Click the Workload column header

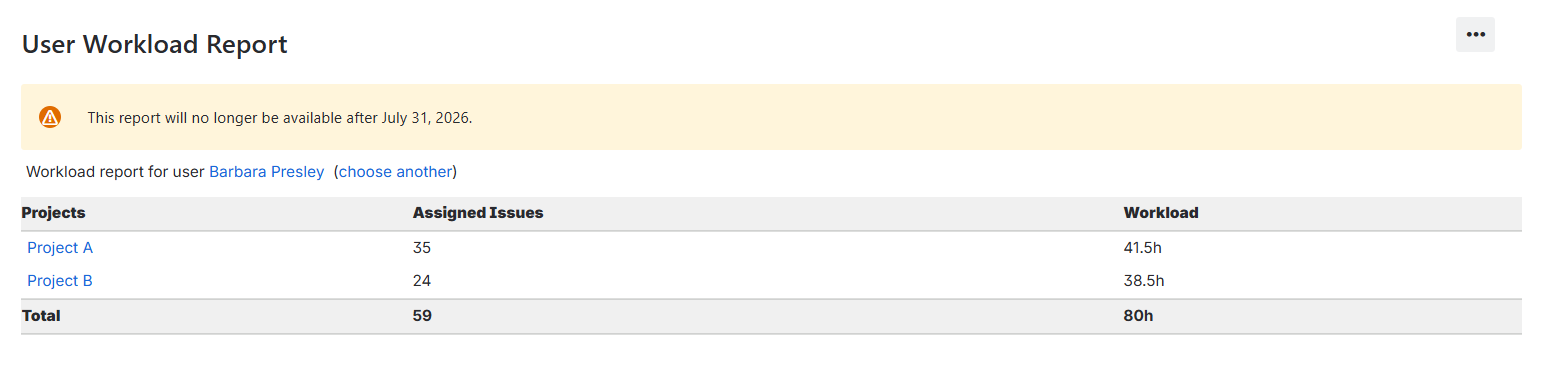(1161, 213)
